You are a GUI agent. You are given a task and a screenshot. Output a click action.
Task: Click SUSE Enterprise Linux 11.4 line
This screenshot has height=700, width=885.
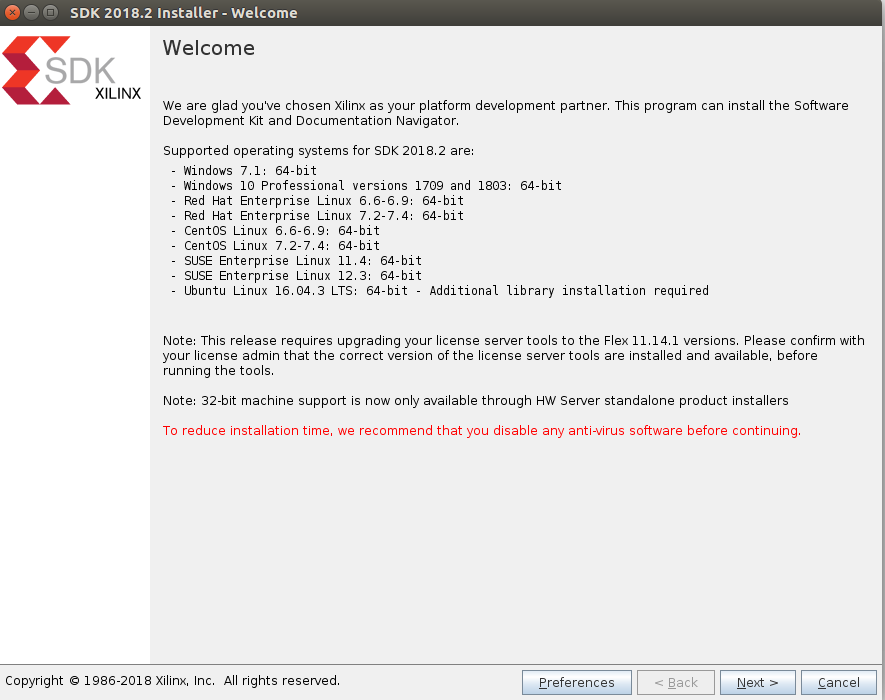pos(296,260)
